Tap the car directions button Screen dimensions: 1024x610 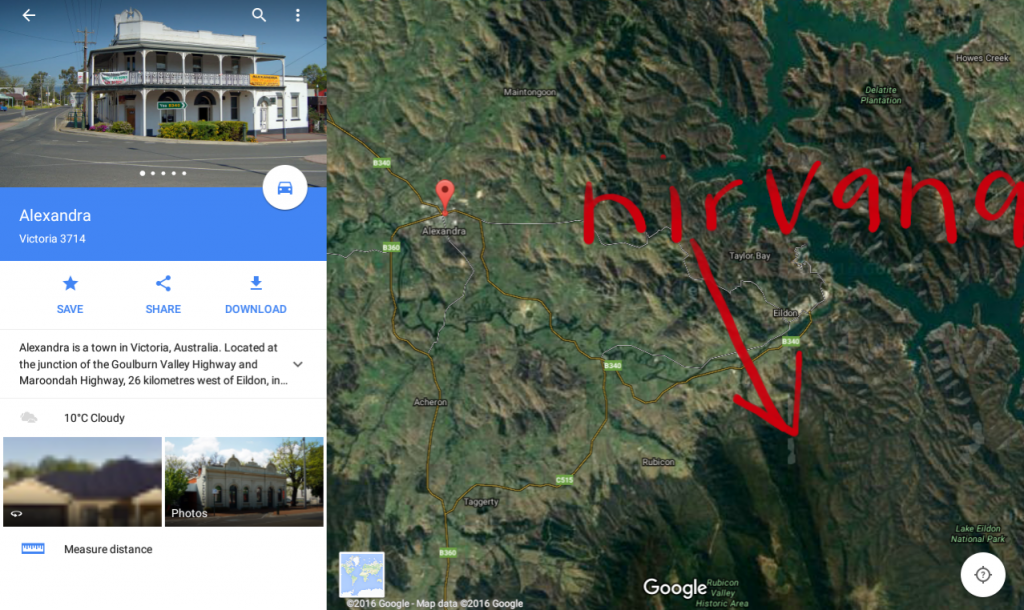(285, 188)
